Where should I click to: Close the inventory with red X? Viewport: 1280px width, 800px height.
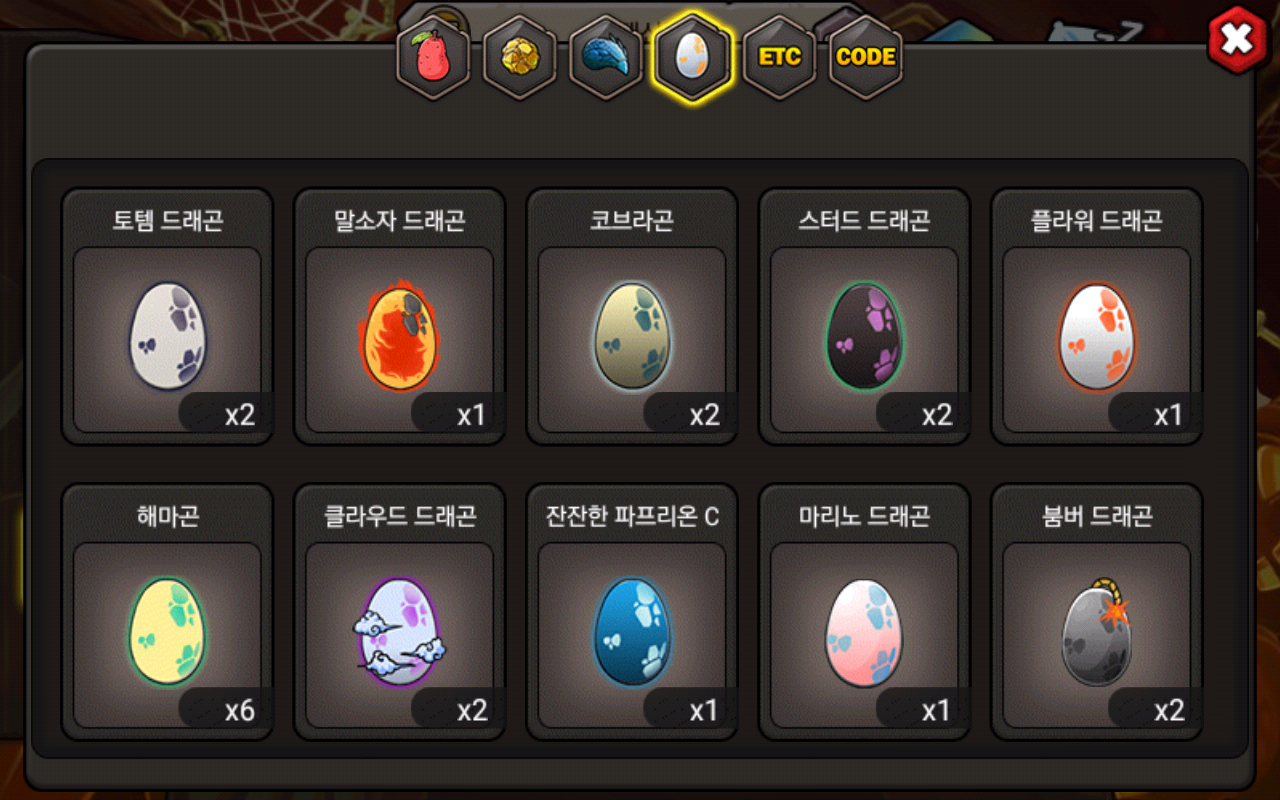point(1238,40)
